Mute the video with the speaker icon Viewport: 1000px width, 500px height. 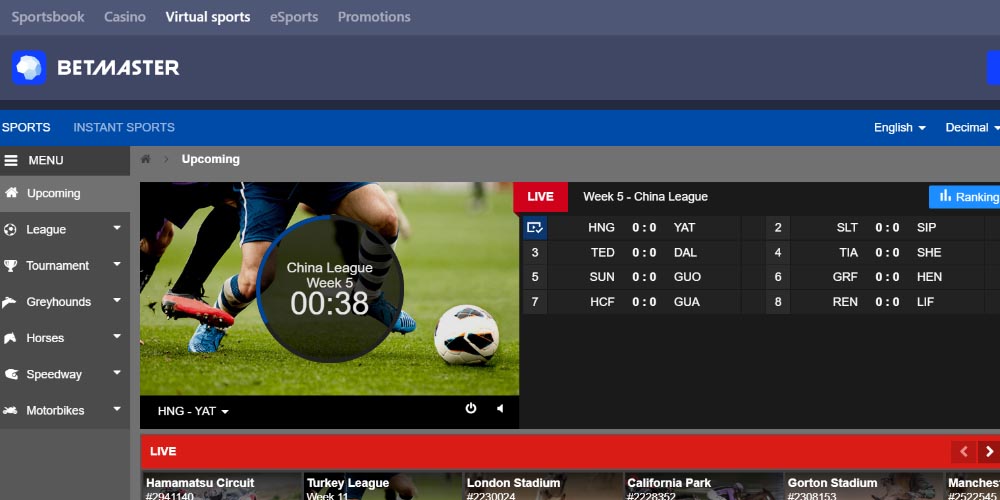pos(499,408)
